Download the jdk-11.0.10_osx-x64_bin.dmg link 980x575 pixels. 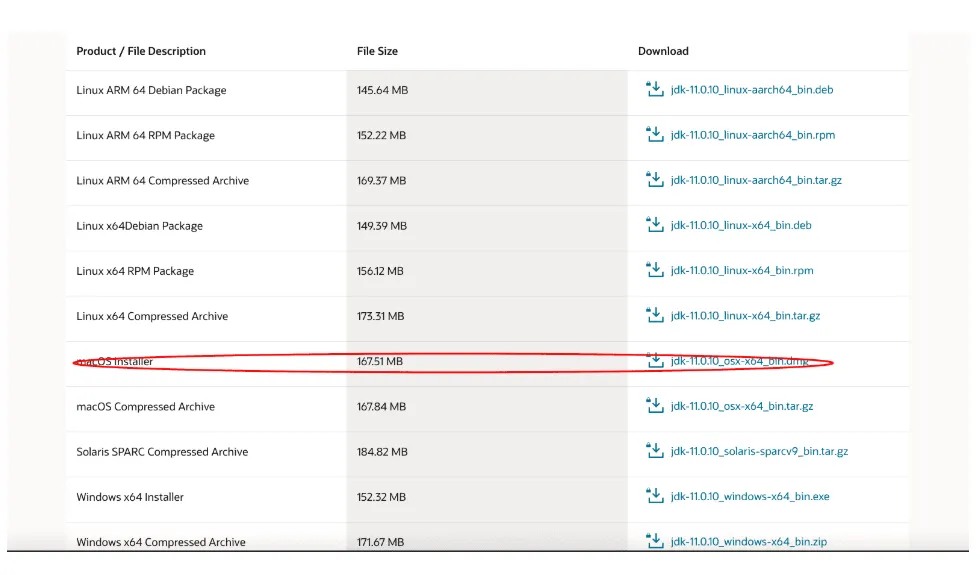coord(739,361)
